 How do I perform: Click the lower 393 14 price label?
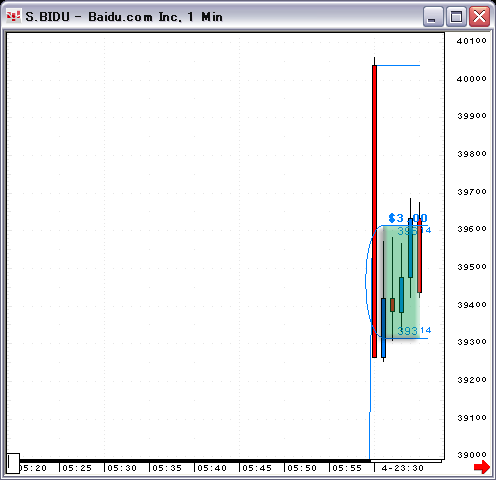pos(414,331)
